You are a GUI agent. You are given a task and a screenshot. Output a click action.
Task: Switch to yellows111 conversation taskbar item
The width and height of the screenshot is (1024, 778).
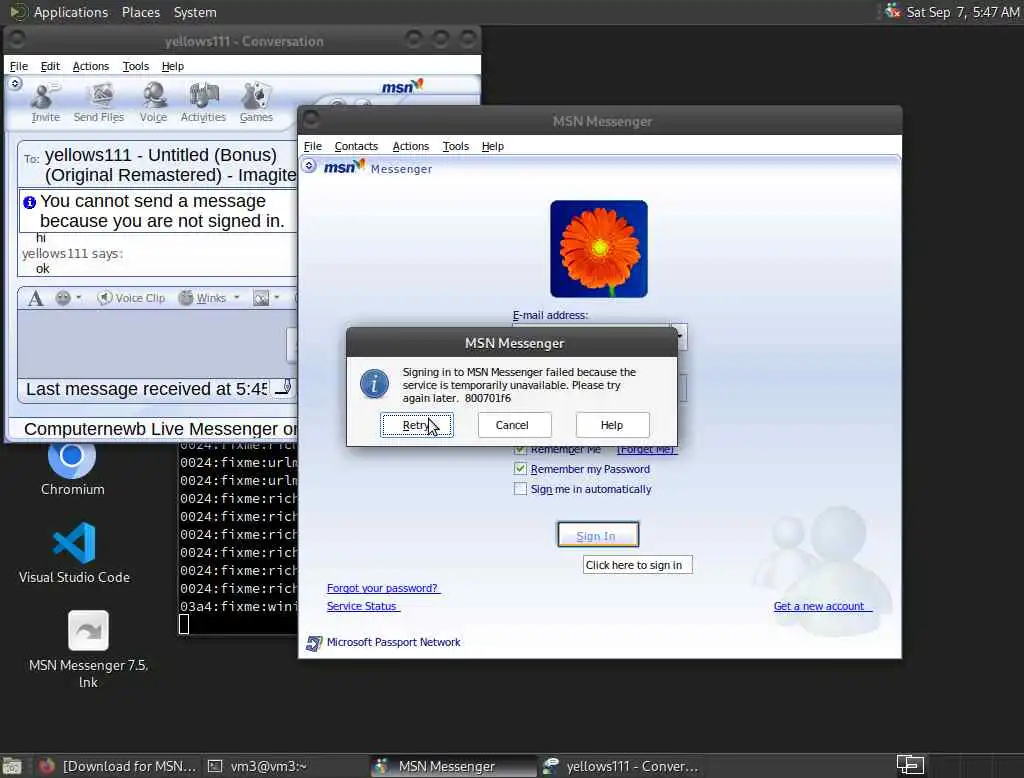click(622, 766)
